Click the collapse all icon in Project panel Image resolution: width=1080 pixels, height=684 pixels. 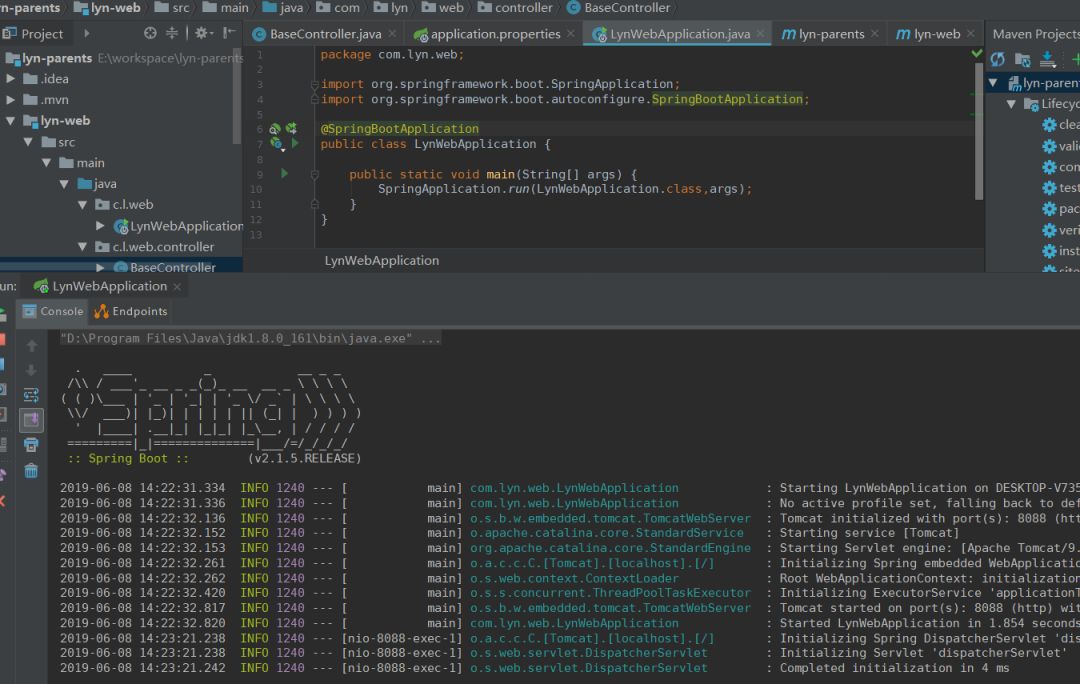click(x=171, y=33)
